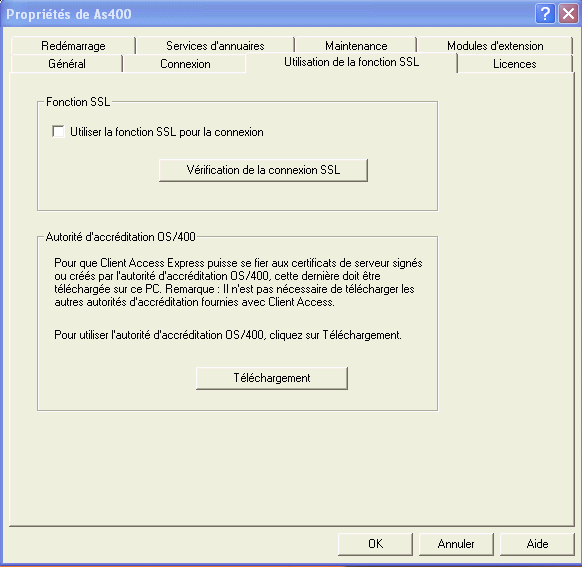Image resolution: width=582 pixels, height=567 pixels.
Task: Select the Utilisation de la fonction SSL tab
Action: (x=352, y=62)
